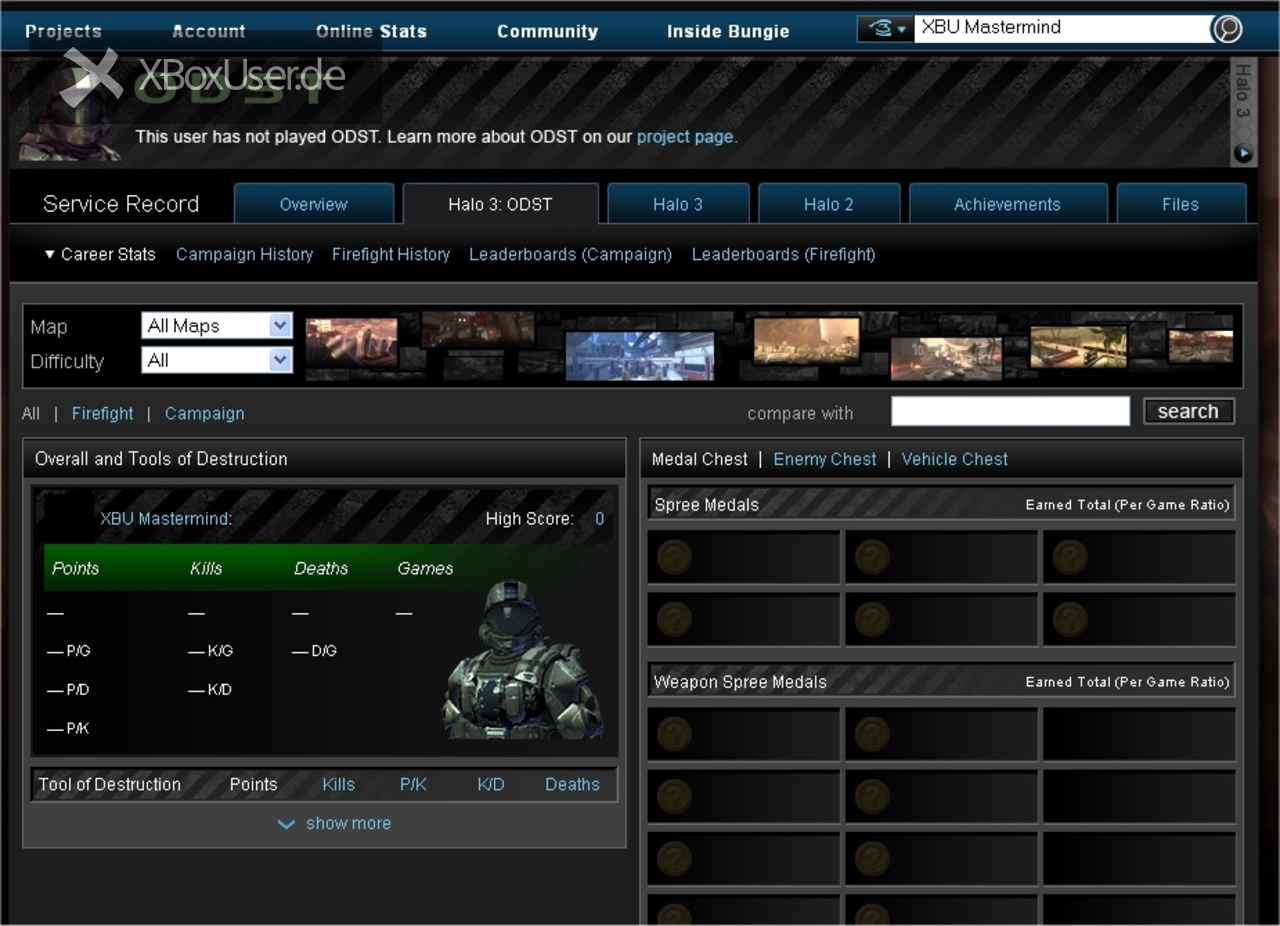Select the first map thumbnail in the banner
The height and width of the screenshot is (926, 1280).
point(351,342)
